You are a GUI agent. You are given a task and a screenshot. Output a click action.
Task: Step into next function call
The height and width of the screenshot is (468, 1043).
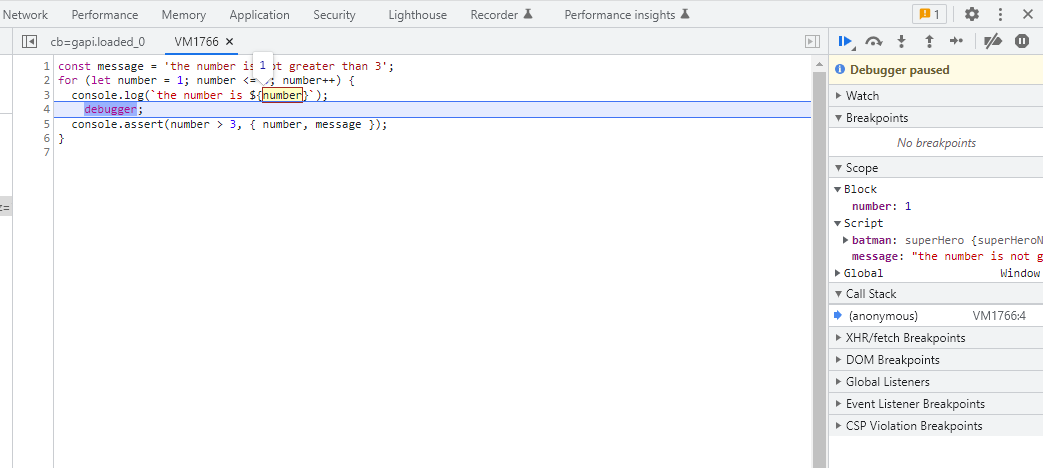(901, 41)
